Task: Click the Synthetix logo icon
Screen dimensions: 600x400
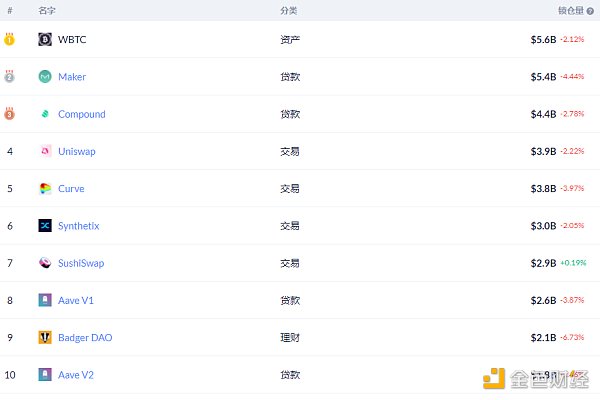Action: point(45,226)
